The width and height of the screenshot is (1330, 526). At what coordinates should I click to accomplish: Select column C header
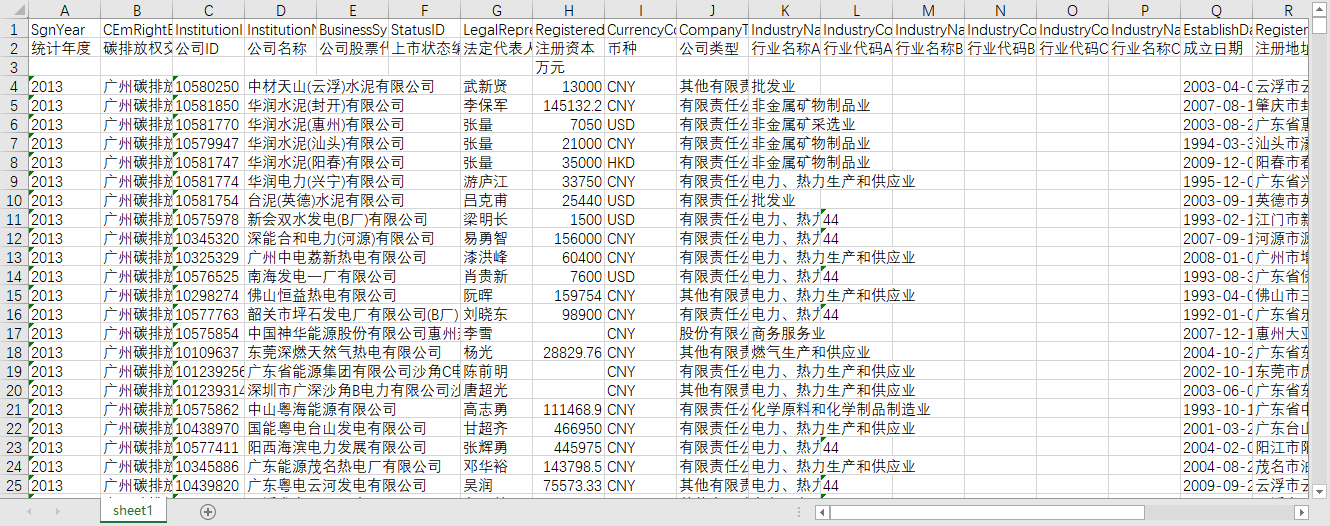click(x=209, y=9)
